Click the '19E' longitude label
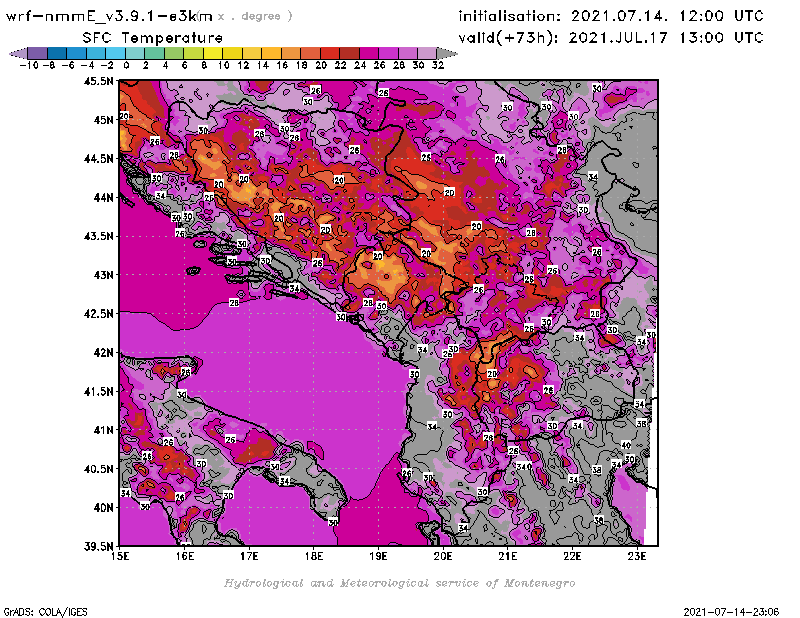Screen dimensions: 800x618 (x=378, y=556)
